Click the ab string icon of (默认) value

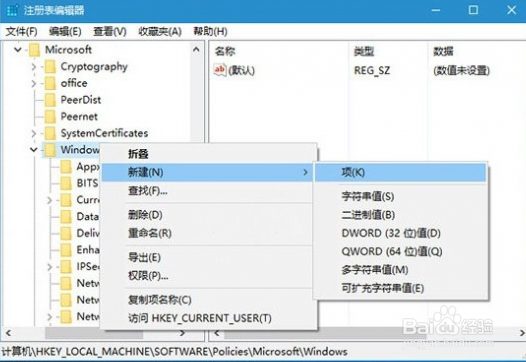(x=220, y=70)
